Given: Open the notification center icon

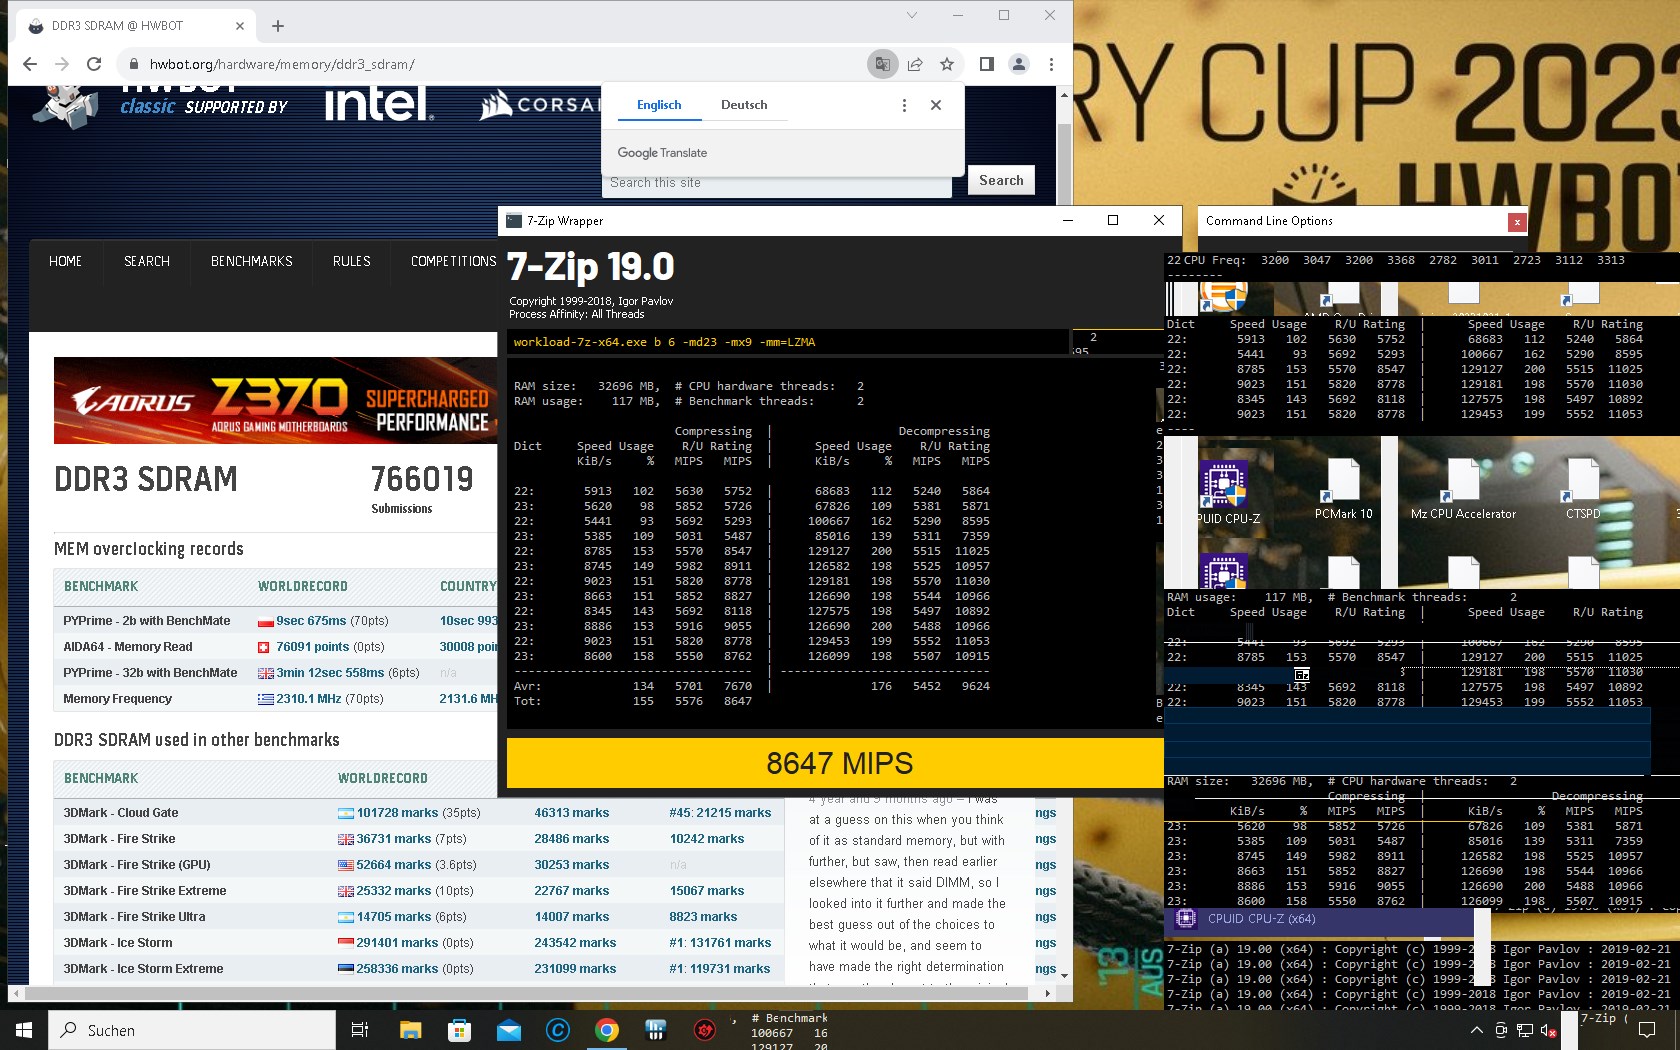Looking at the screenshot, I should point(1646,1030).
